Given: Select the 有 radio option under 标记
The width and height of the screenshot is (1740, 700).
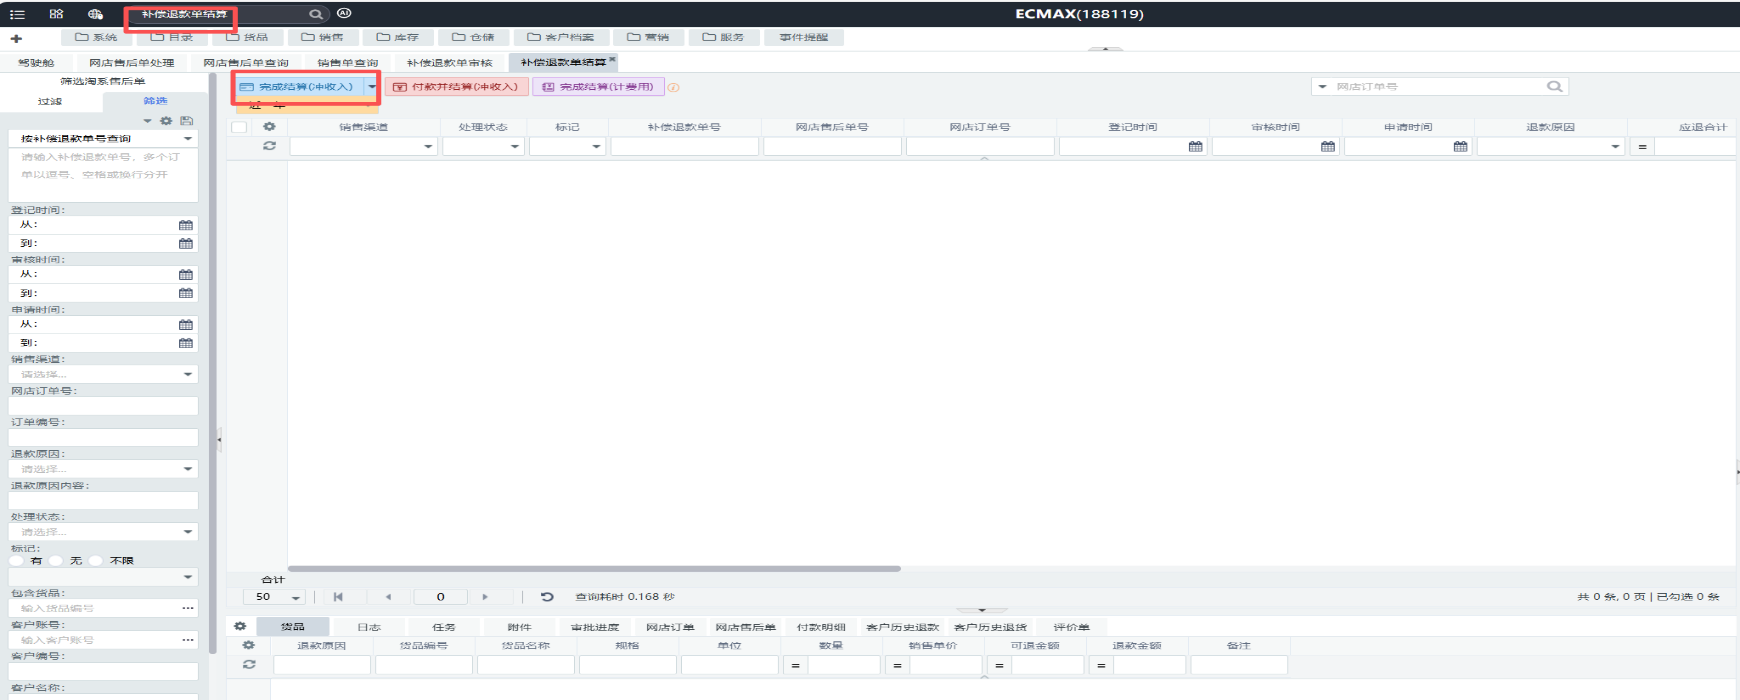Looking at the screenshot, I should point(17,561).
